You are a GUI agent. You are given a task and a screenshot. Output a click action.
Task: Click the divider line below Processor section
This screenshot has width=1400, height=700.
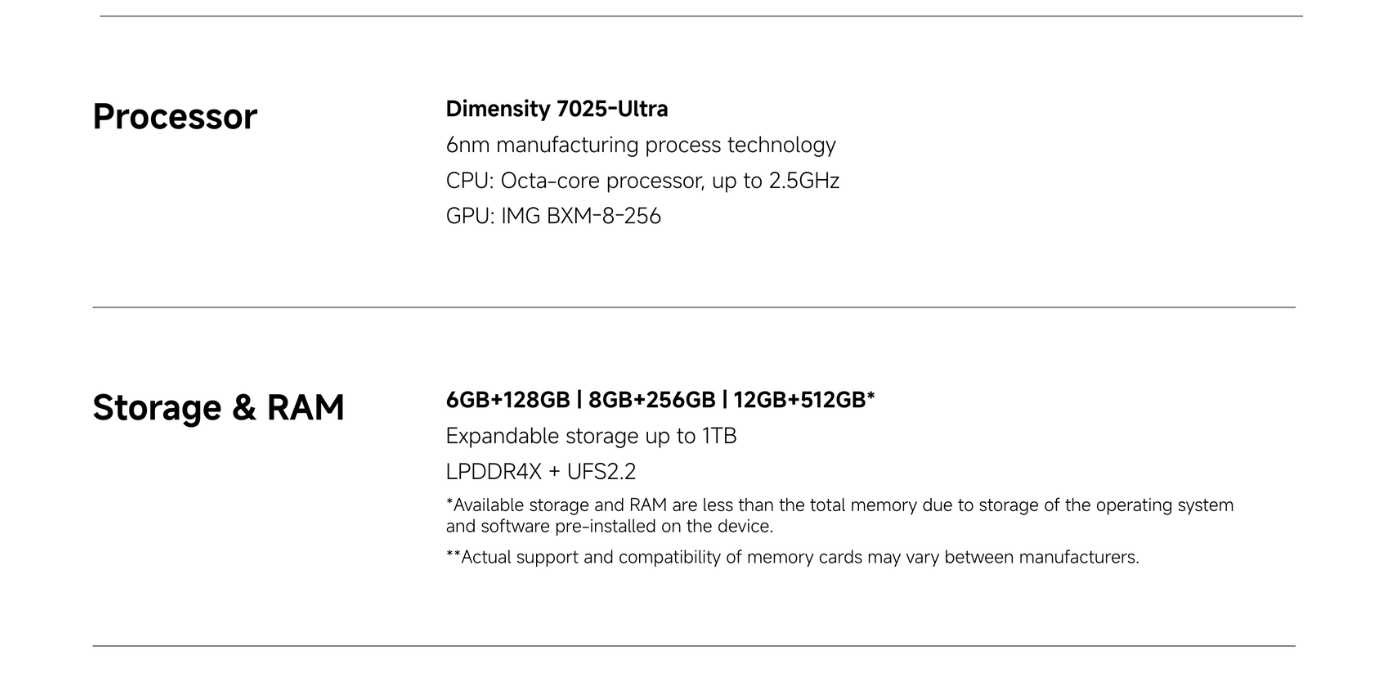coord(694,307)
